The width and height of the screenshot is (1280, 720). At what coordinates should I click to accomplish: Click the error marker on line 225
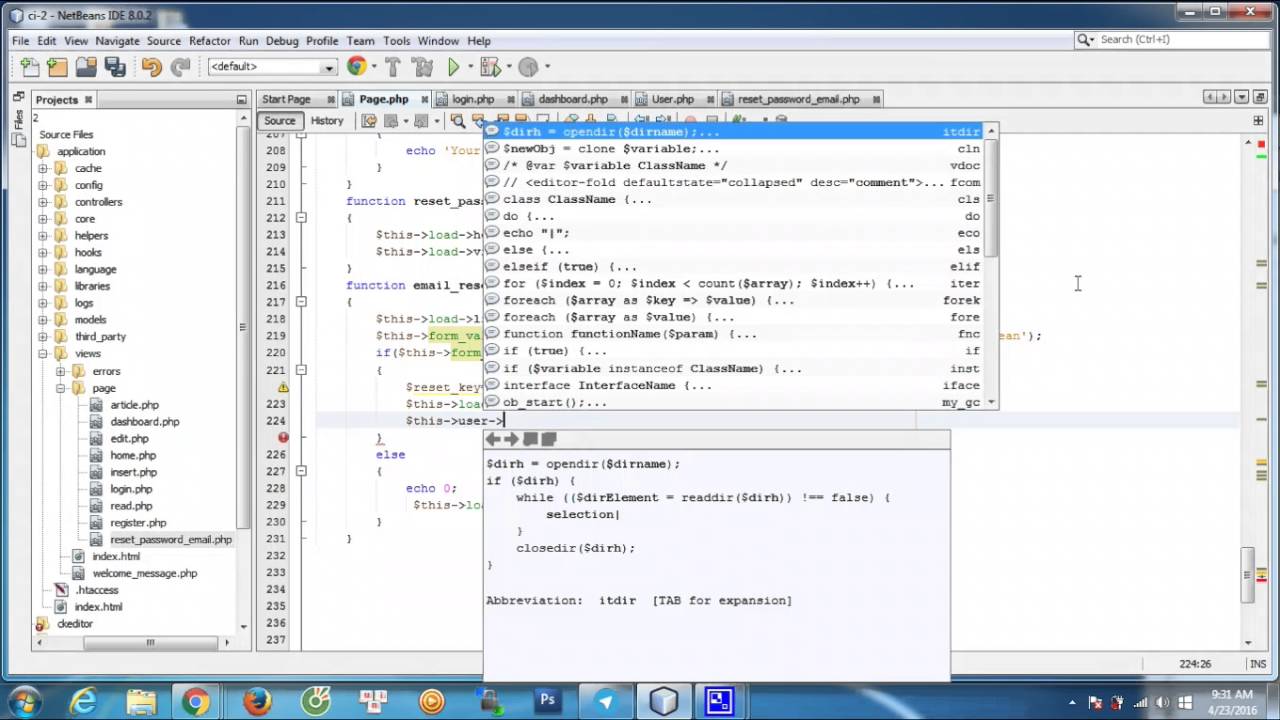[283, 437]
